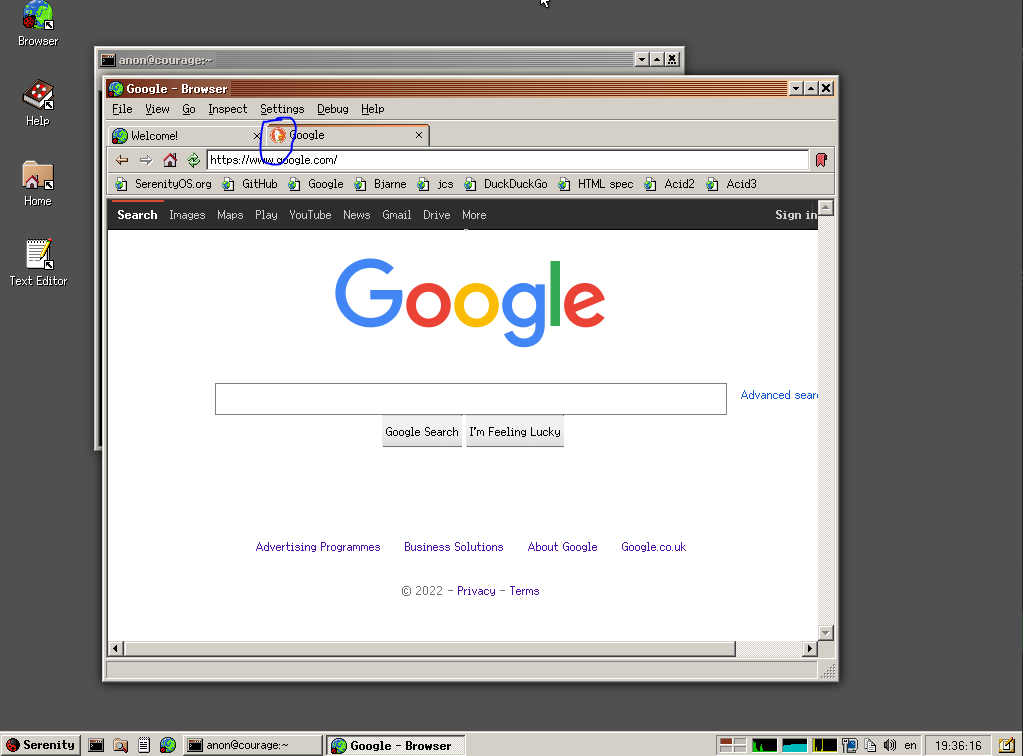Open the About Google link
Viewport: 1023px width, 756px height.
pyautogui.click(x=562, y=546)
